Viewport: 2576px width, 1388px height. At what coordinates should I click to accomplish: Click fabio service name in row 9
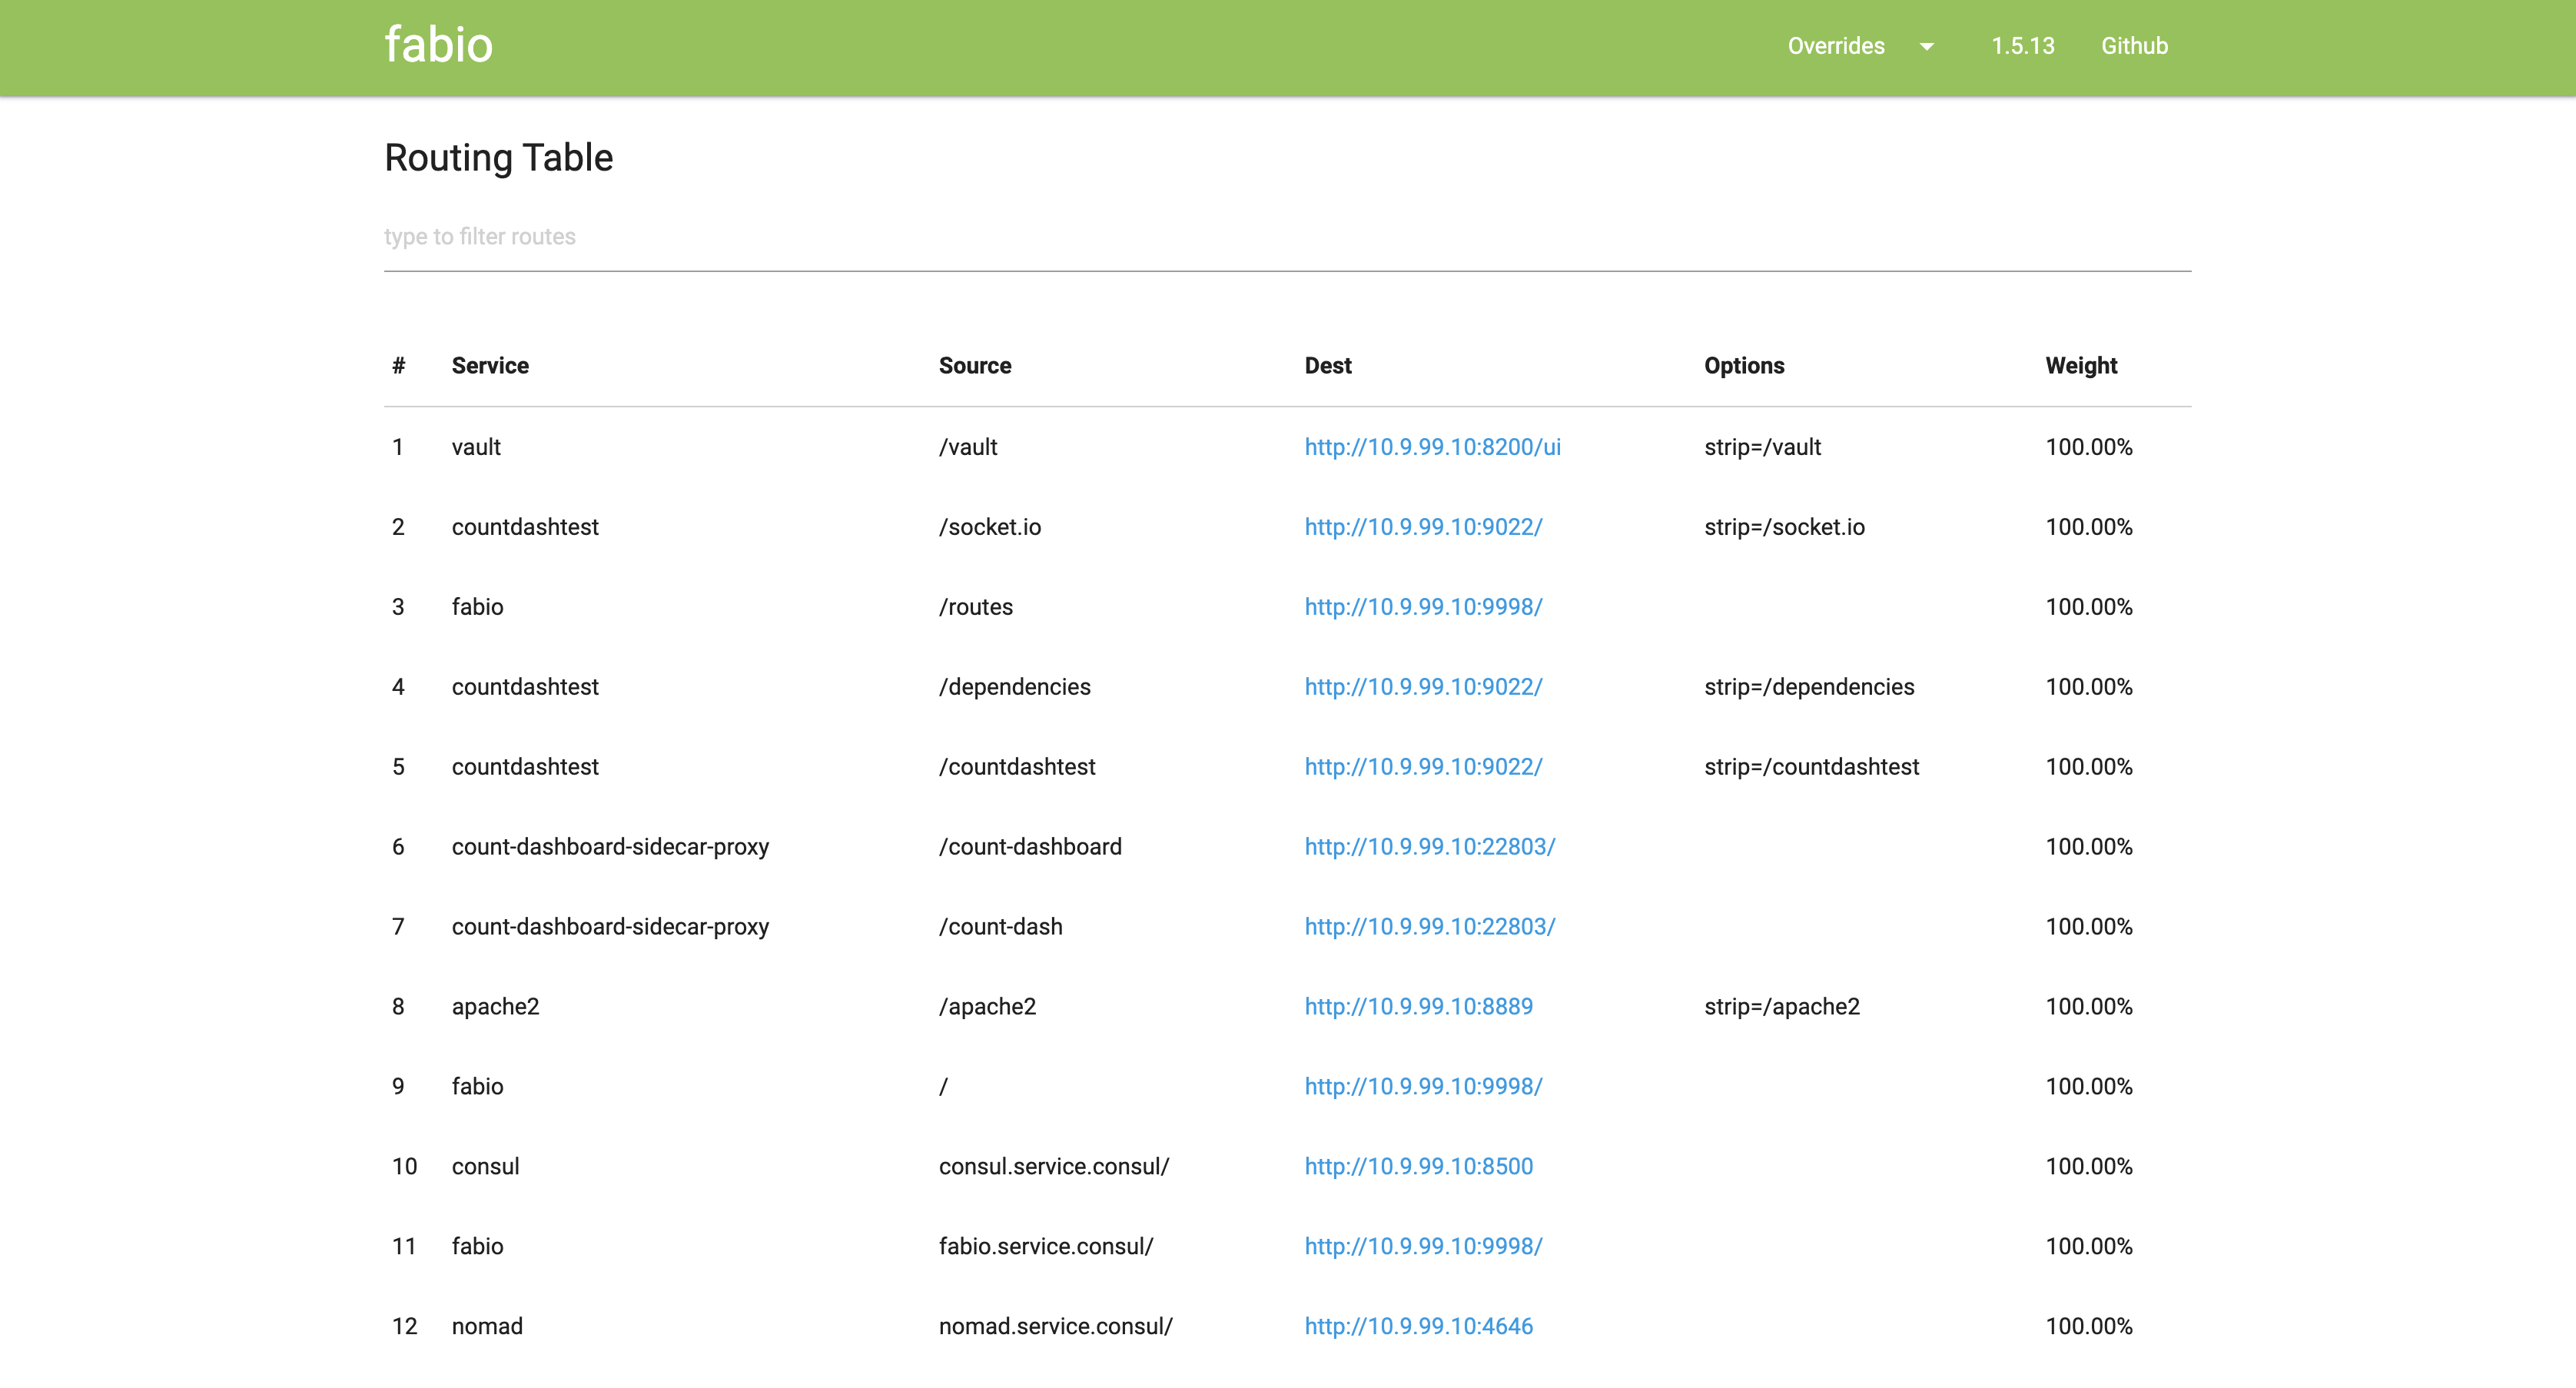(477, 1087)
